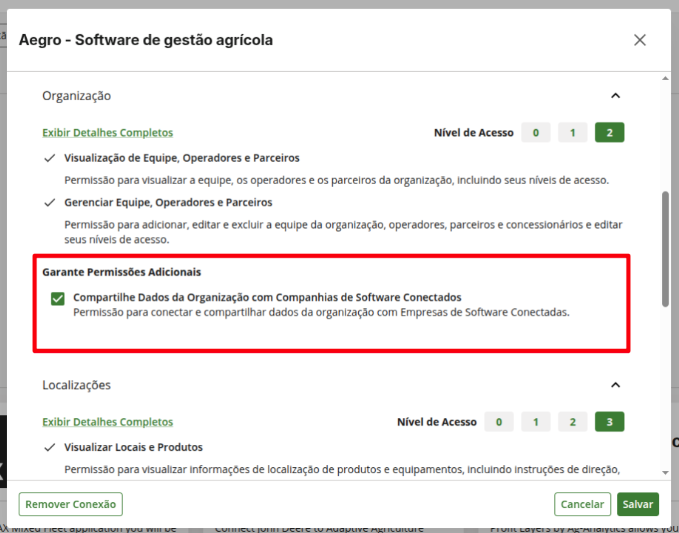679x533 pixels.
Task: Click the dialog title 'Aegro - Software de gestão agrícola'
Action: 146,40
